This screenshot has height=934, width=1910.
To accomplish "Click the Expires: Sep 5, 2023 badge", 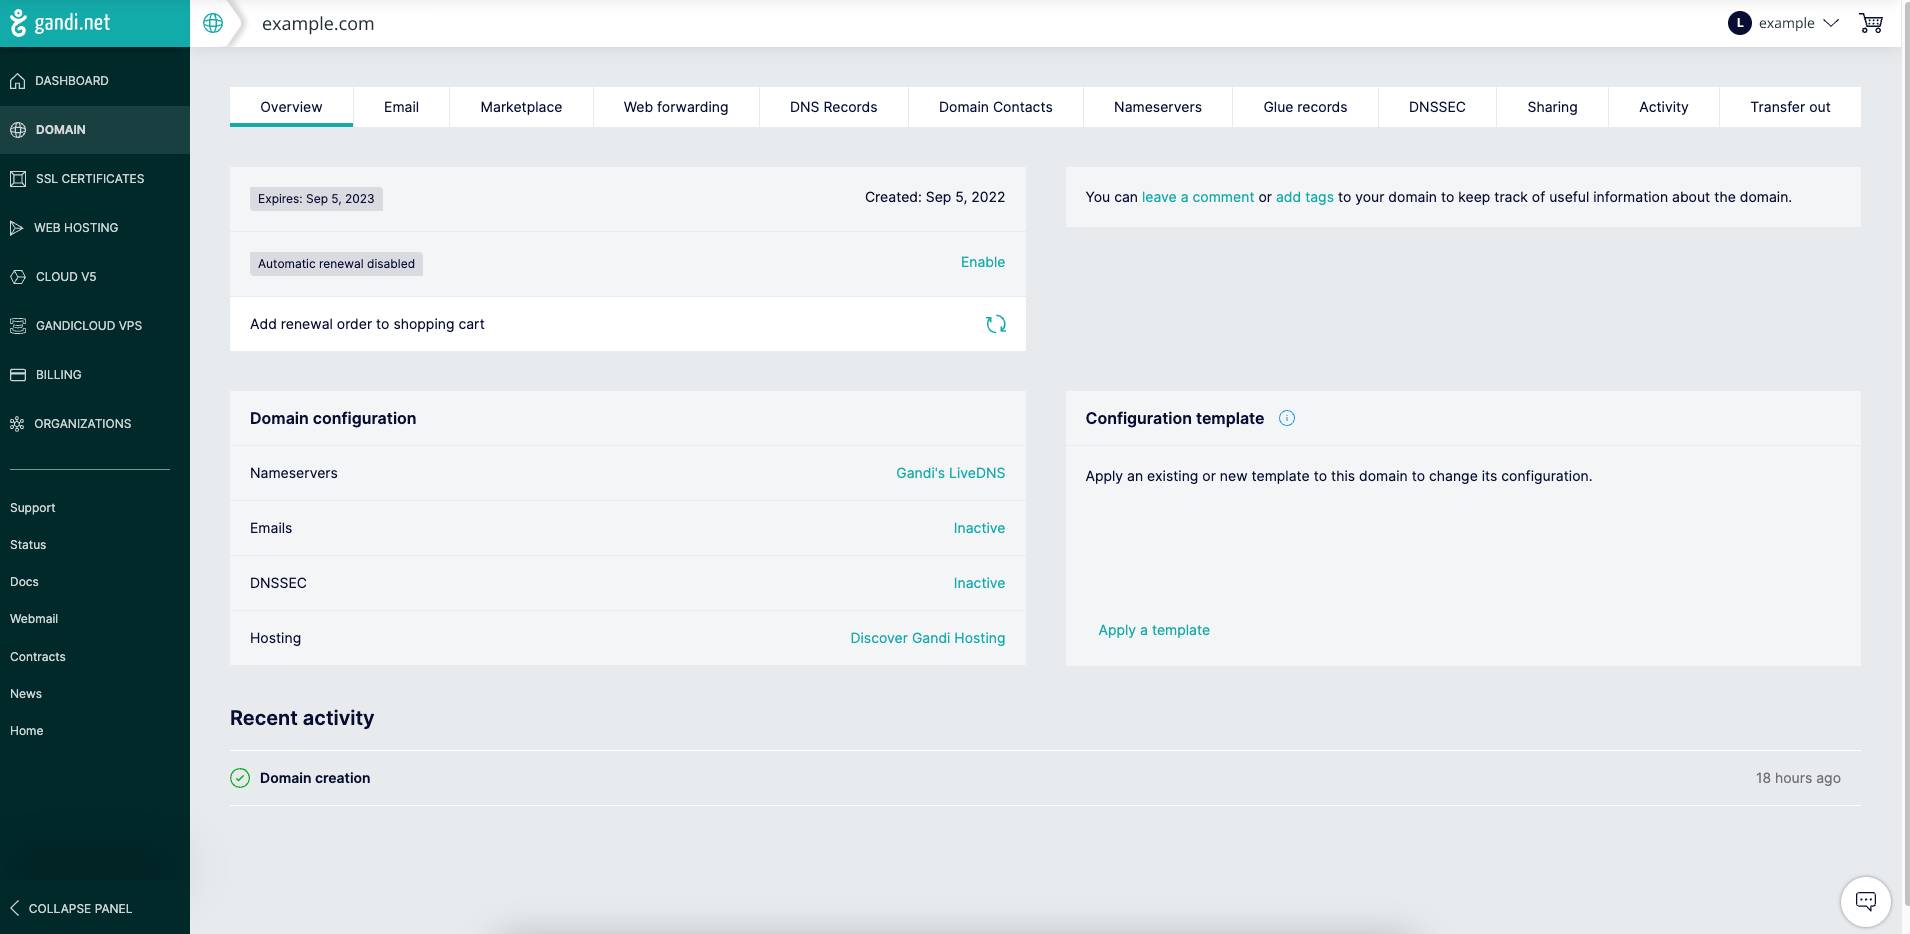I will point(316,199).
